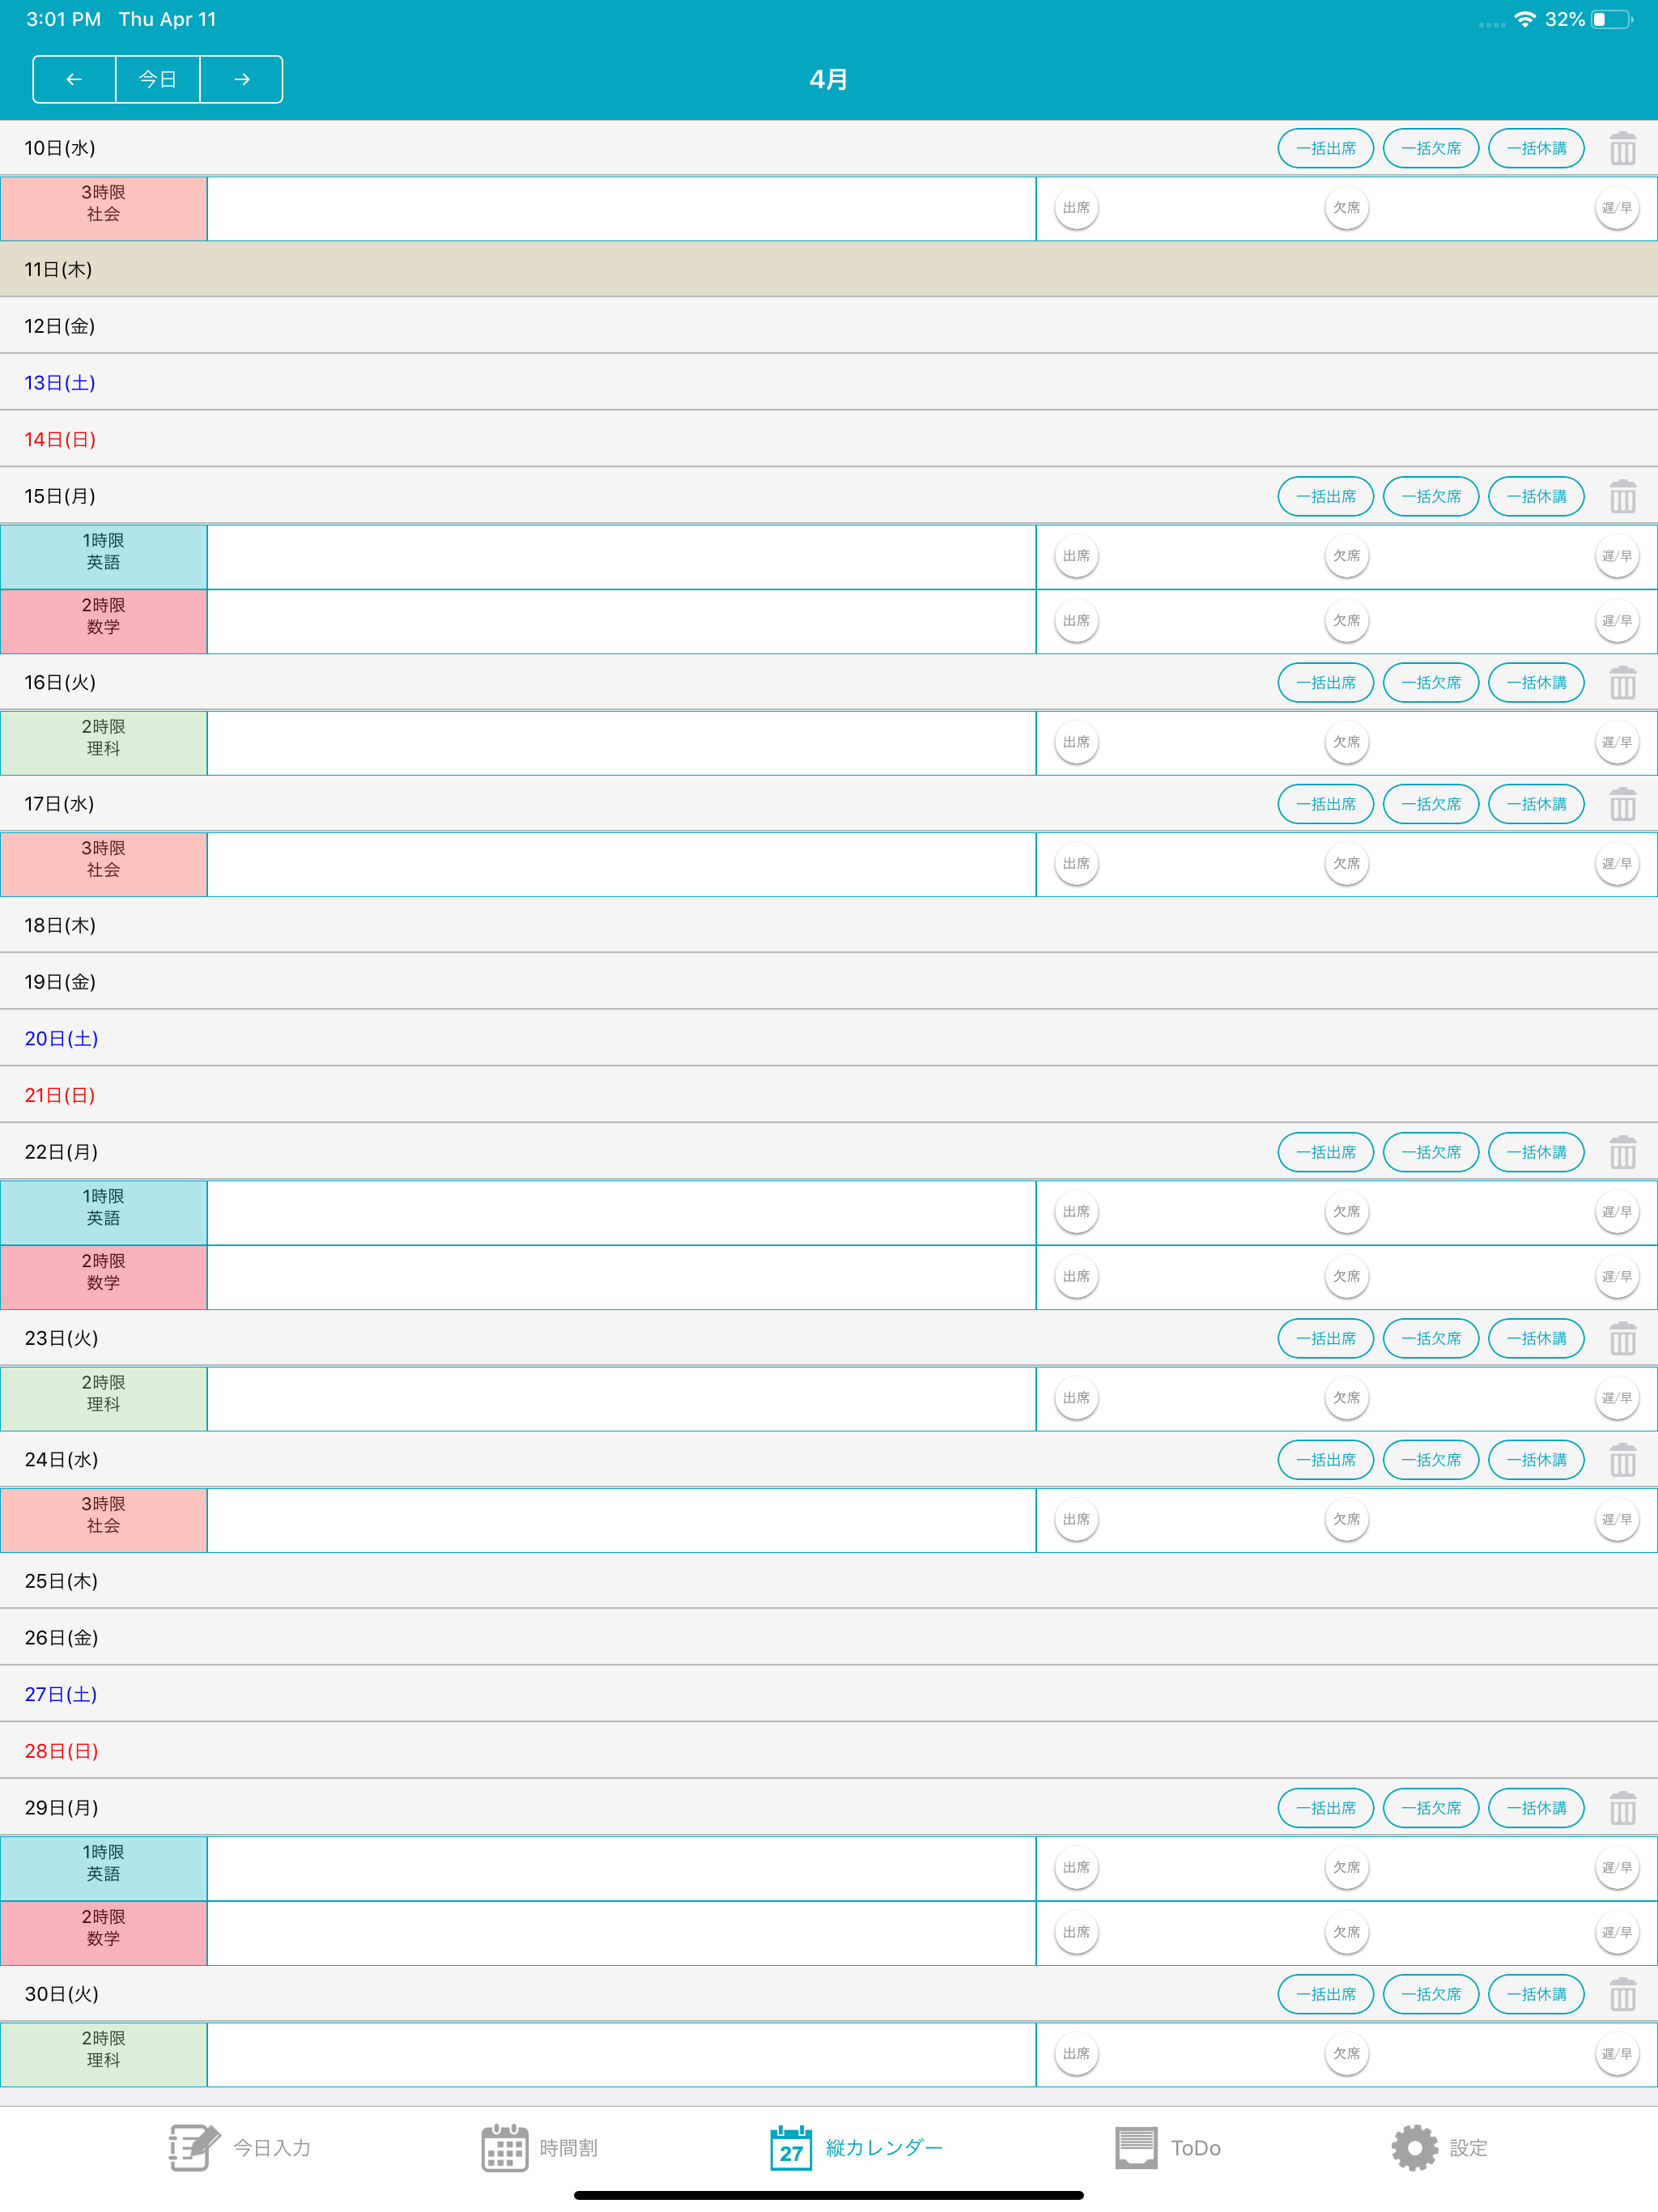Delete 16日(火) records with trash icon

[1622, 683]
